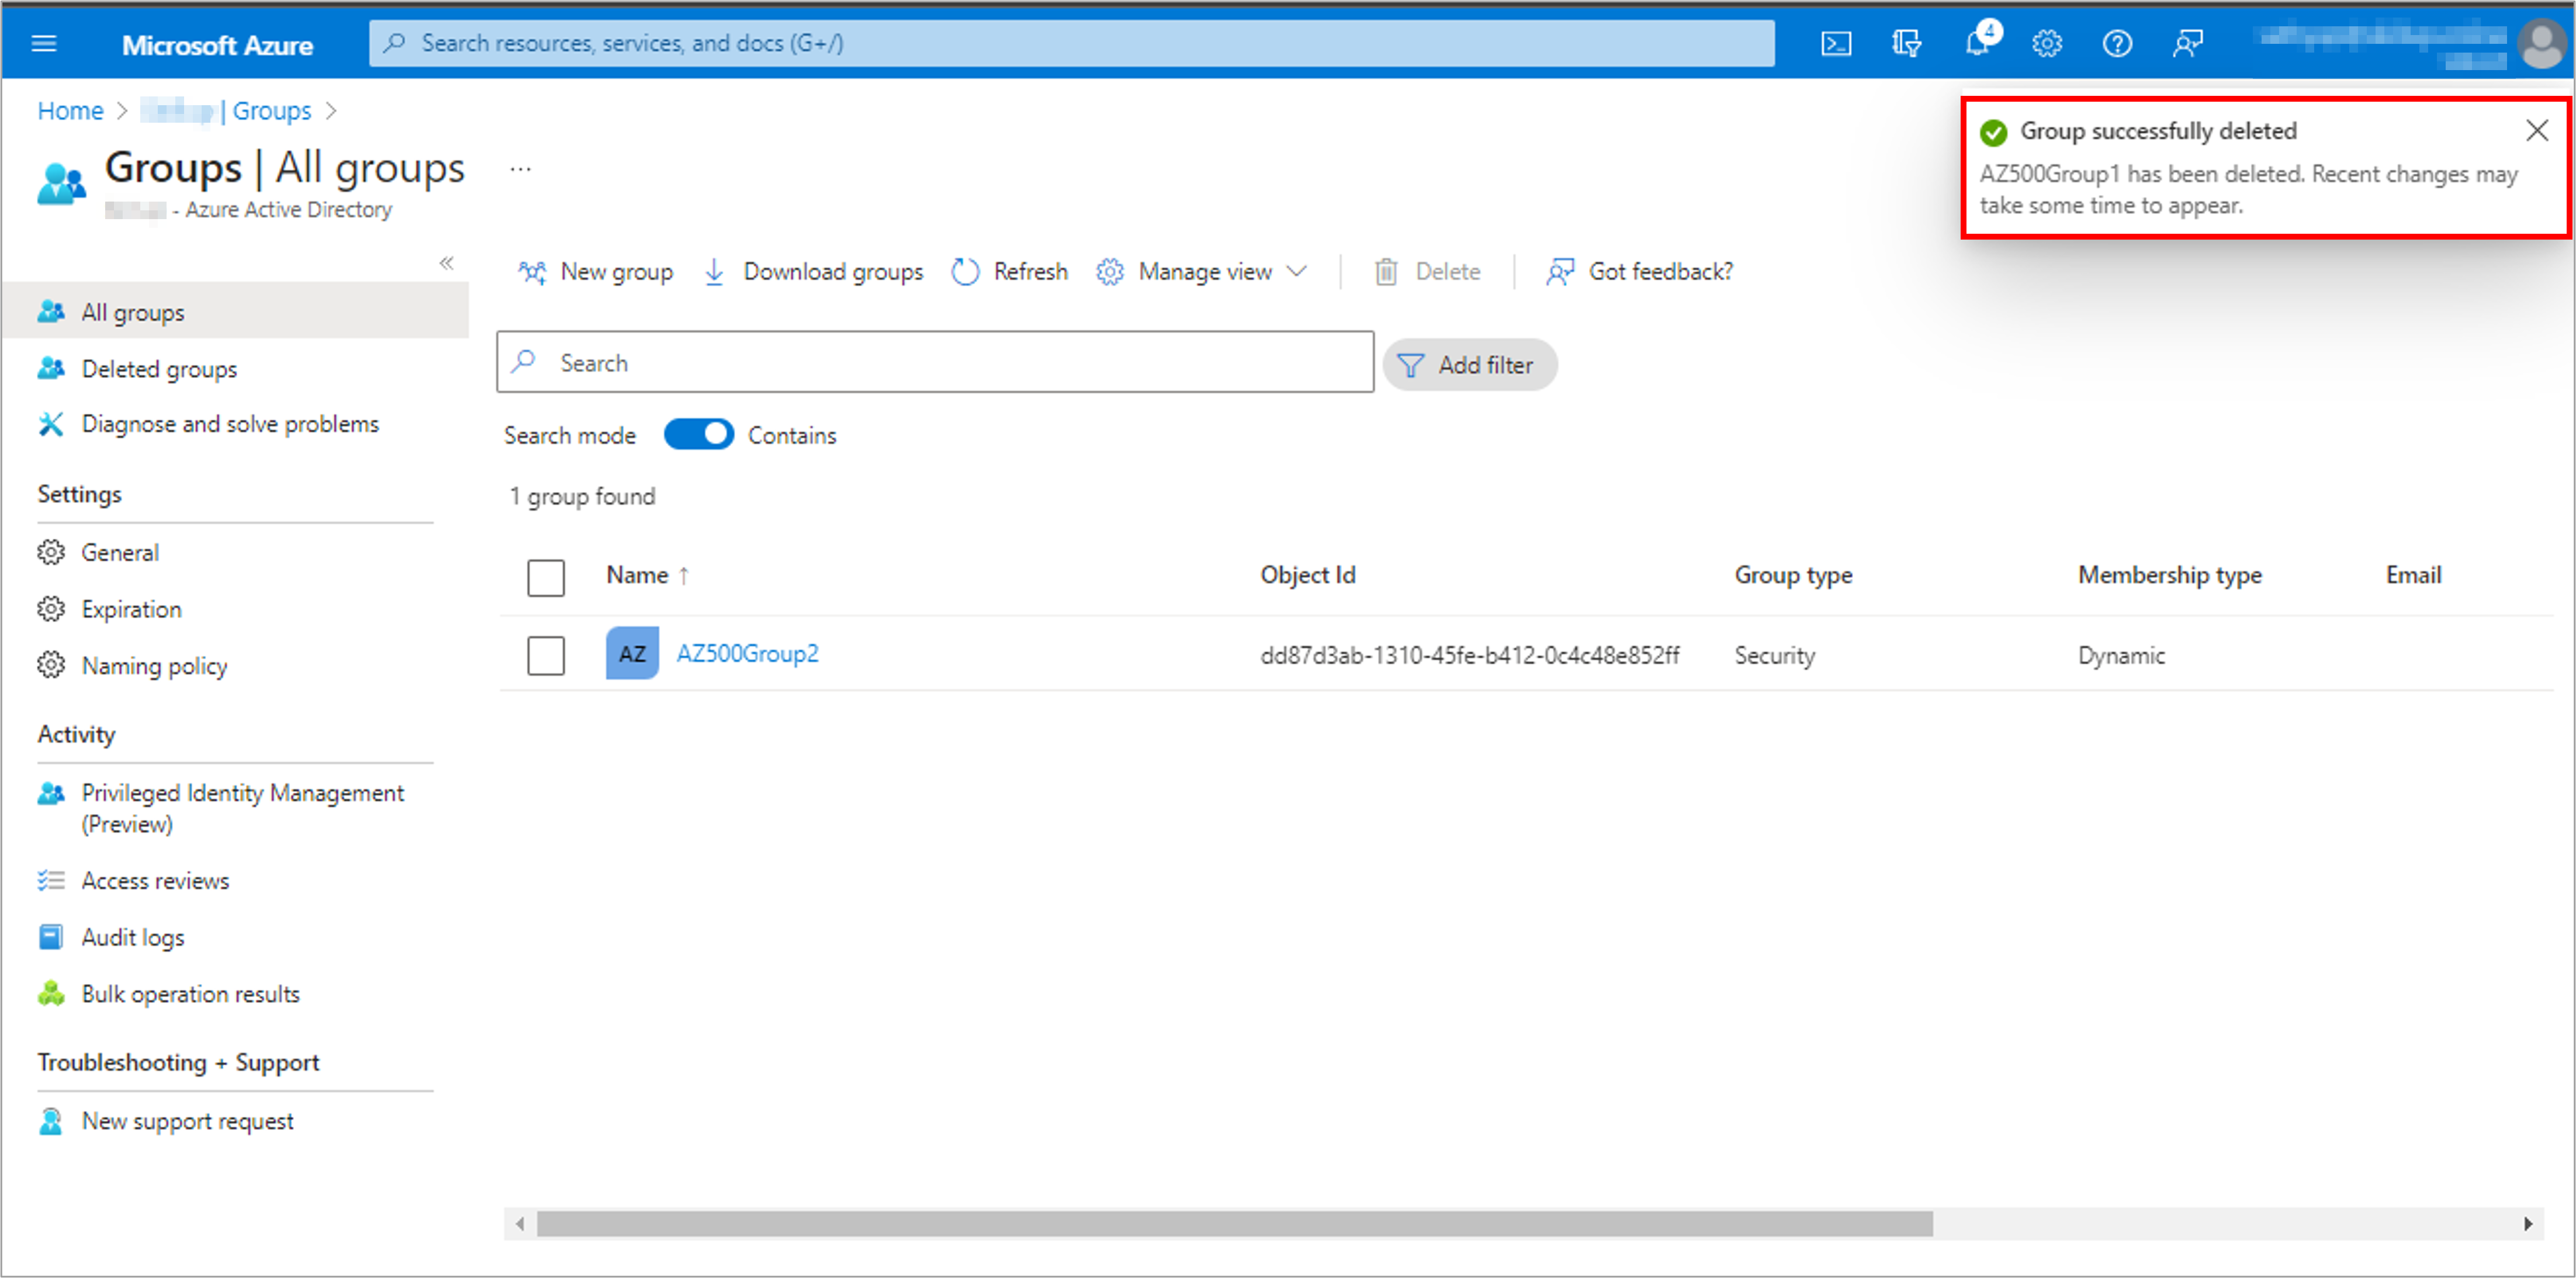Viewport: 2576px width, 1278px height.
Task: Click the '1 group found' text
Action: [x=582, y=496]
